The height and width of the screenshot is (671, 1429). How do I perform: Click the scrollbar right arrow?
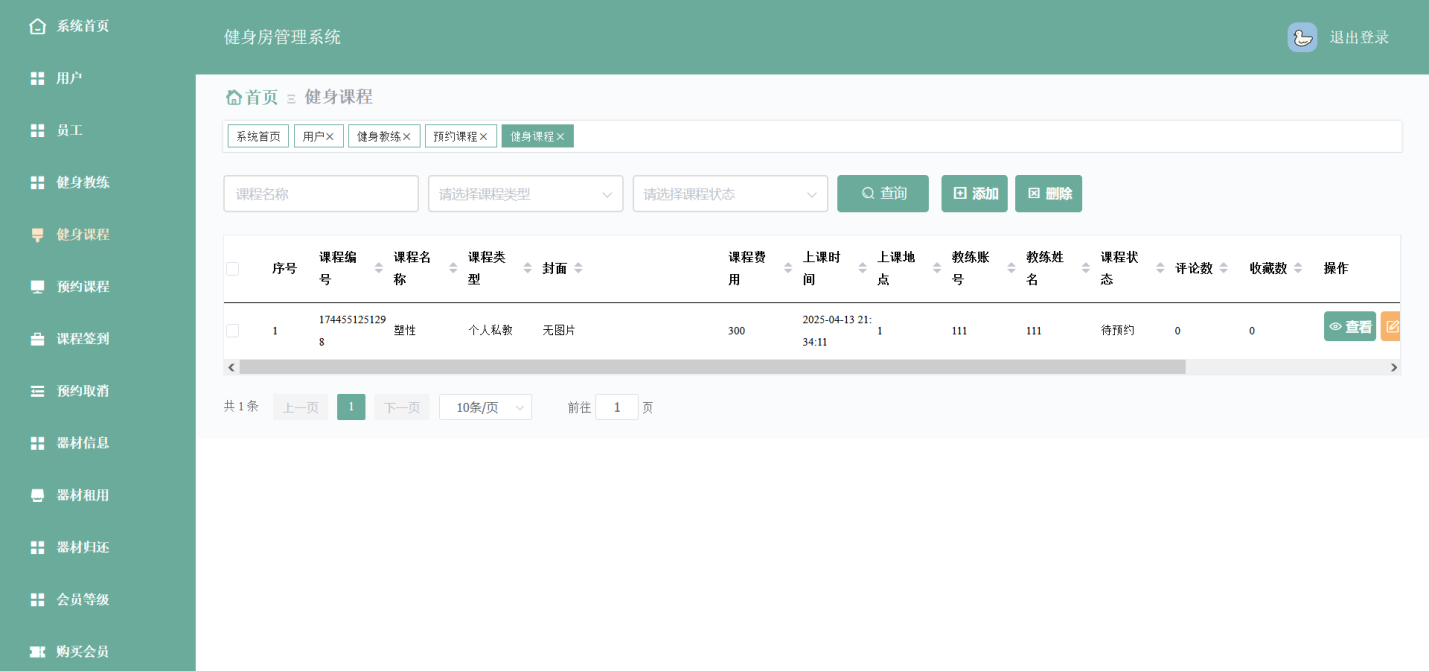click(x=1393, y=367)
